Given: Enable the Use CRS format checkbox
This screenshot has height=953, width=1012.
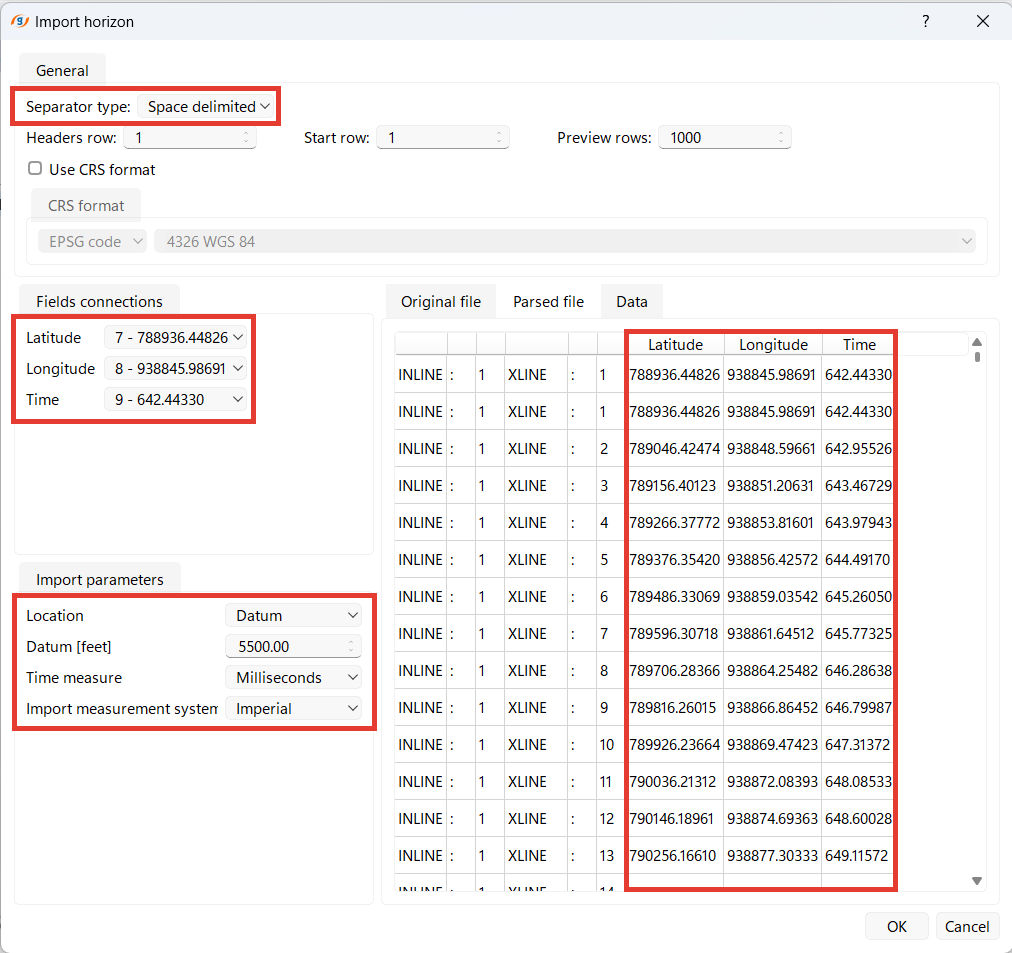Looking at the screenshot, I should pos(35,169).
